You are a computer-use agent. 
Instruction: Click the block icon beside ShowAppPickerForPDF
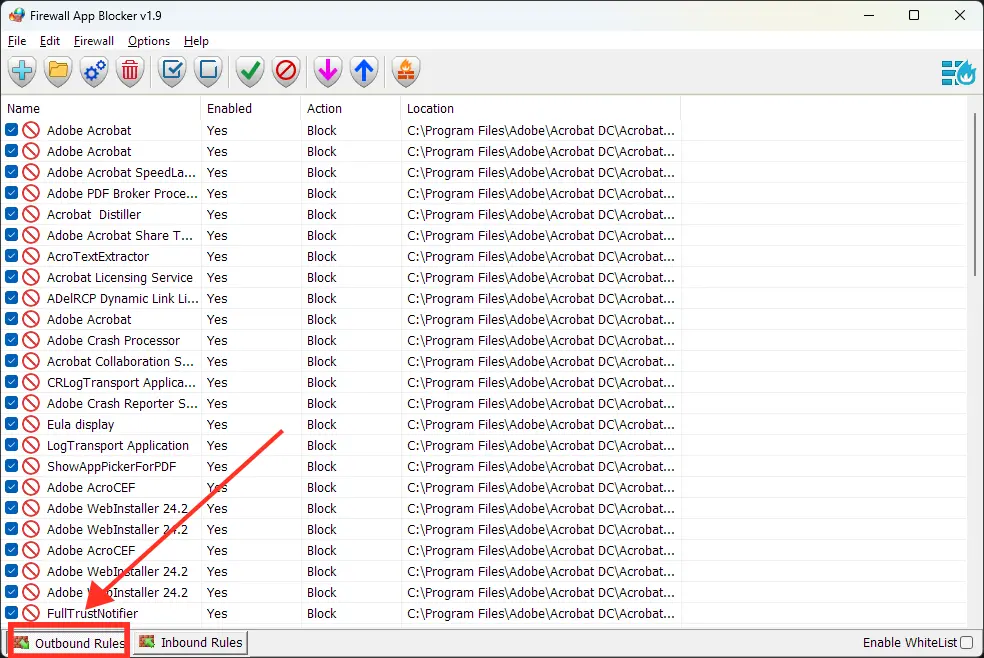point(31,467)
